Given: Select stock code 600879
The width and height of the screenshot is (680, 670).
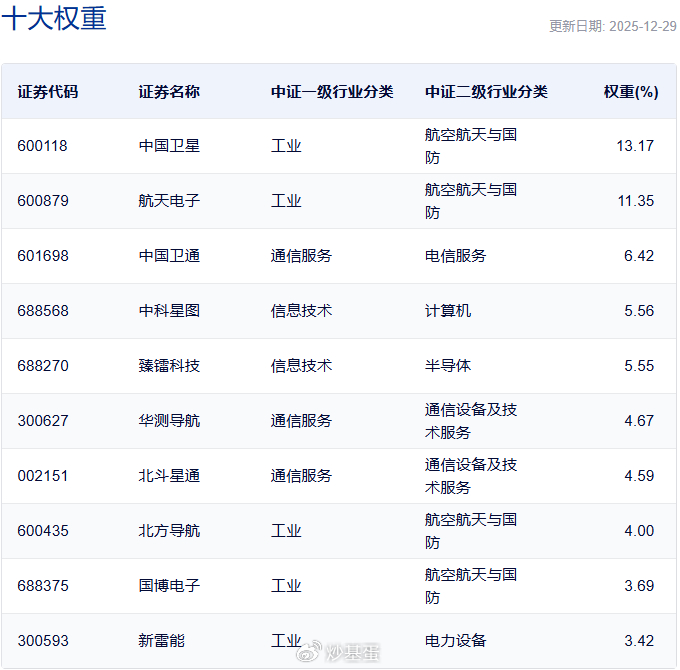Looking at the screenshot, I should (43, 201).
